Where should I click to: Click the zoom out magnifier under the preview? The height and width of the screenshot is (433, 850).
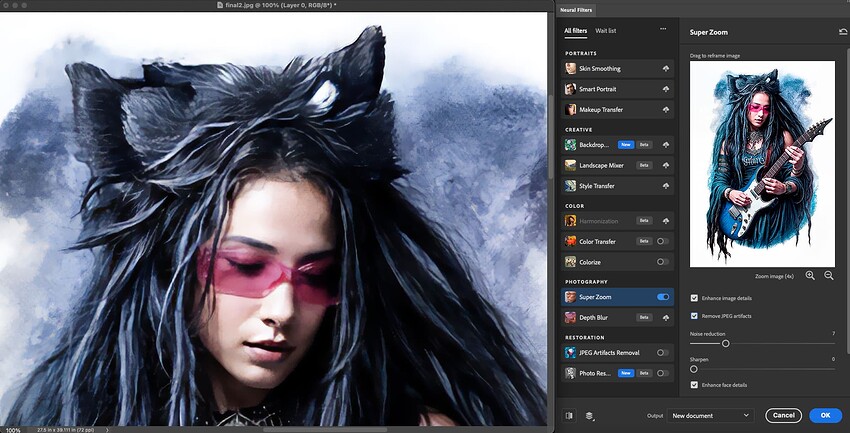[x=829, y=276]
